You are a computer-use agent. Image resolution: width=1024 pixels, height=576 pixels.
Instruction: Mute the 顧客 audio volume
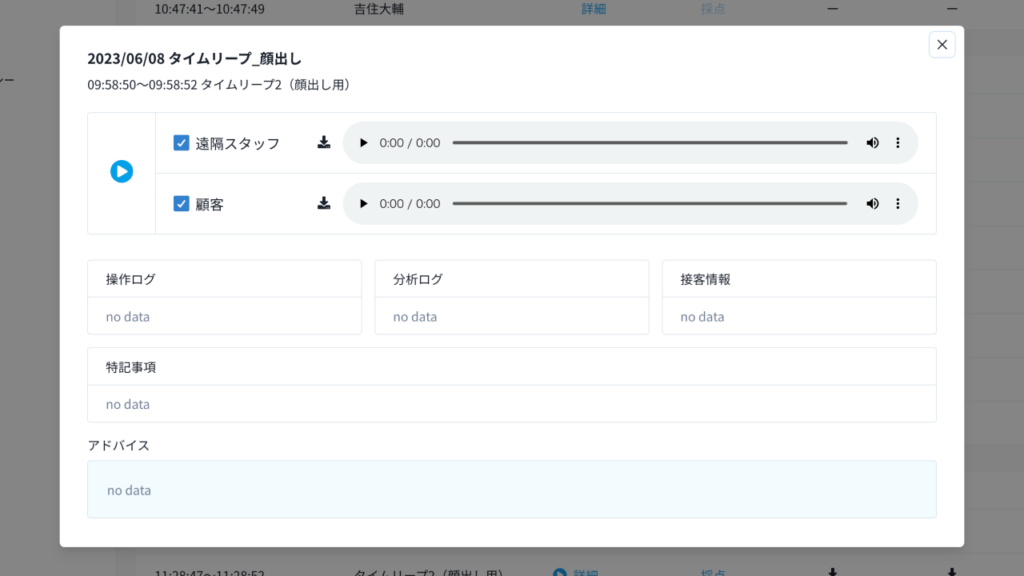(x=872, y=204)
